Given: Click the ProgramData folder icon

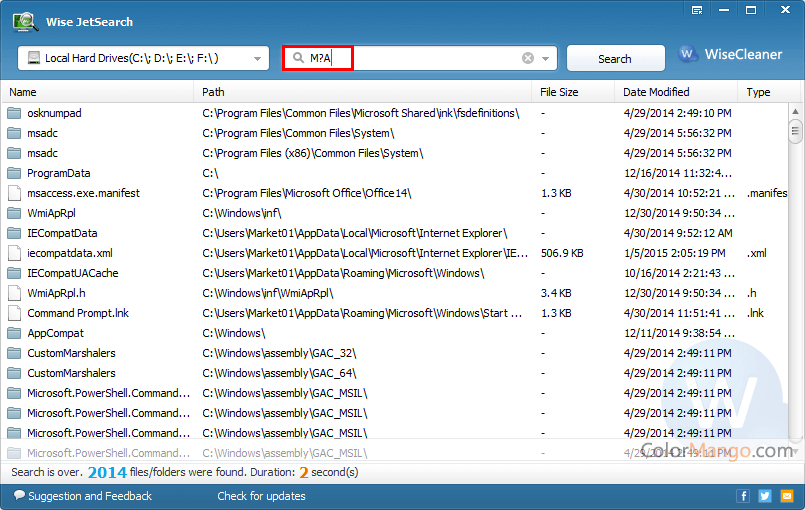Looking at the screenshot, I should click(x=14, y=173).
